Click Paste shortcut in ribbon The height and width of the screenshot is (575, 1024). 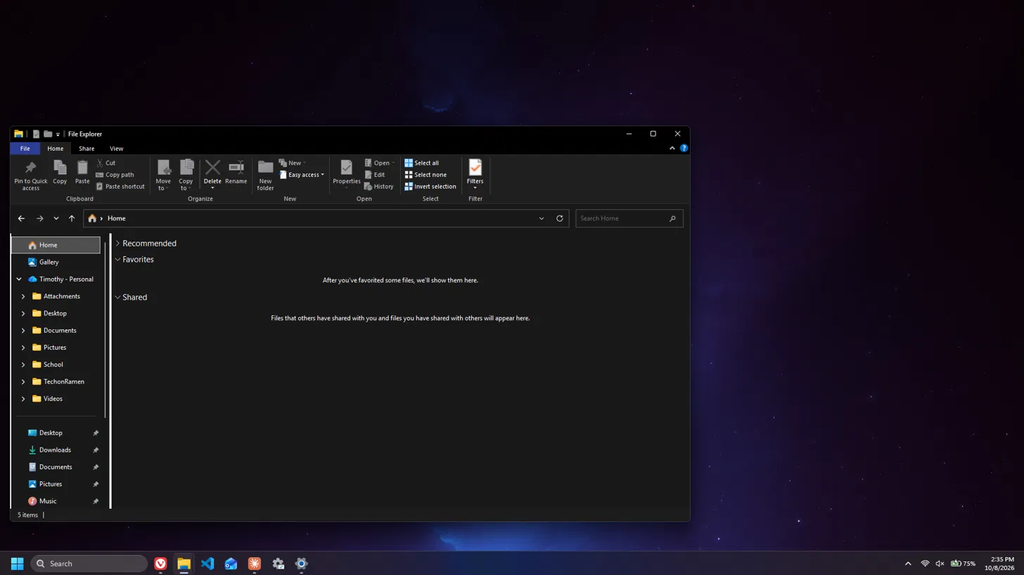[x=120, y=186]
